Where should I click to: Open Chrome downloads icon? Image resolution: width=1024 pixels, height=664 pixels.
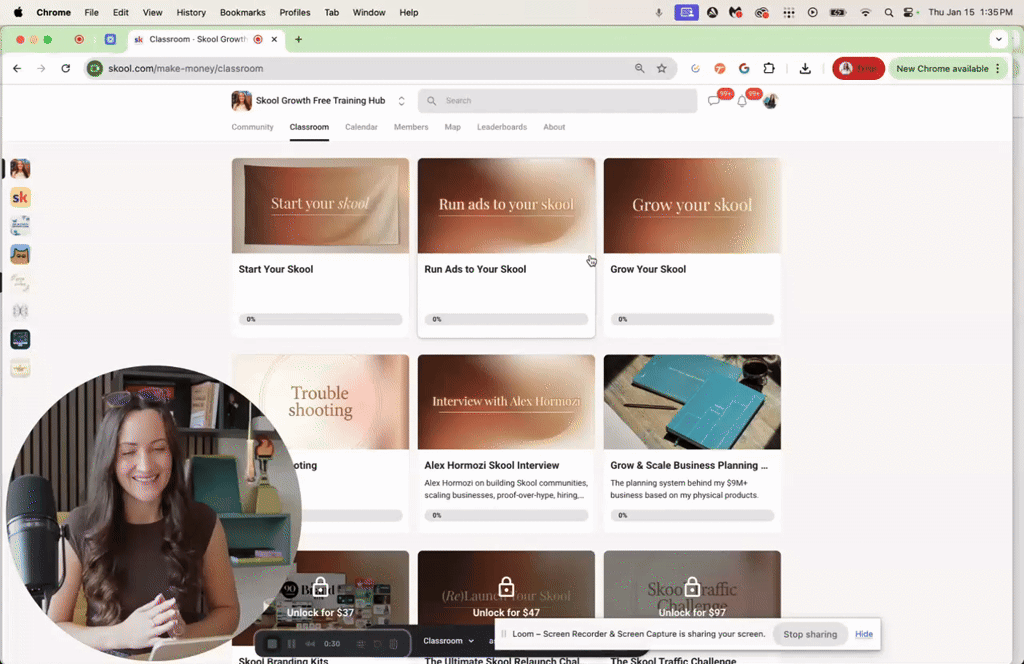[x=805, y=68]
